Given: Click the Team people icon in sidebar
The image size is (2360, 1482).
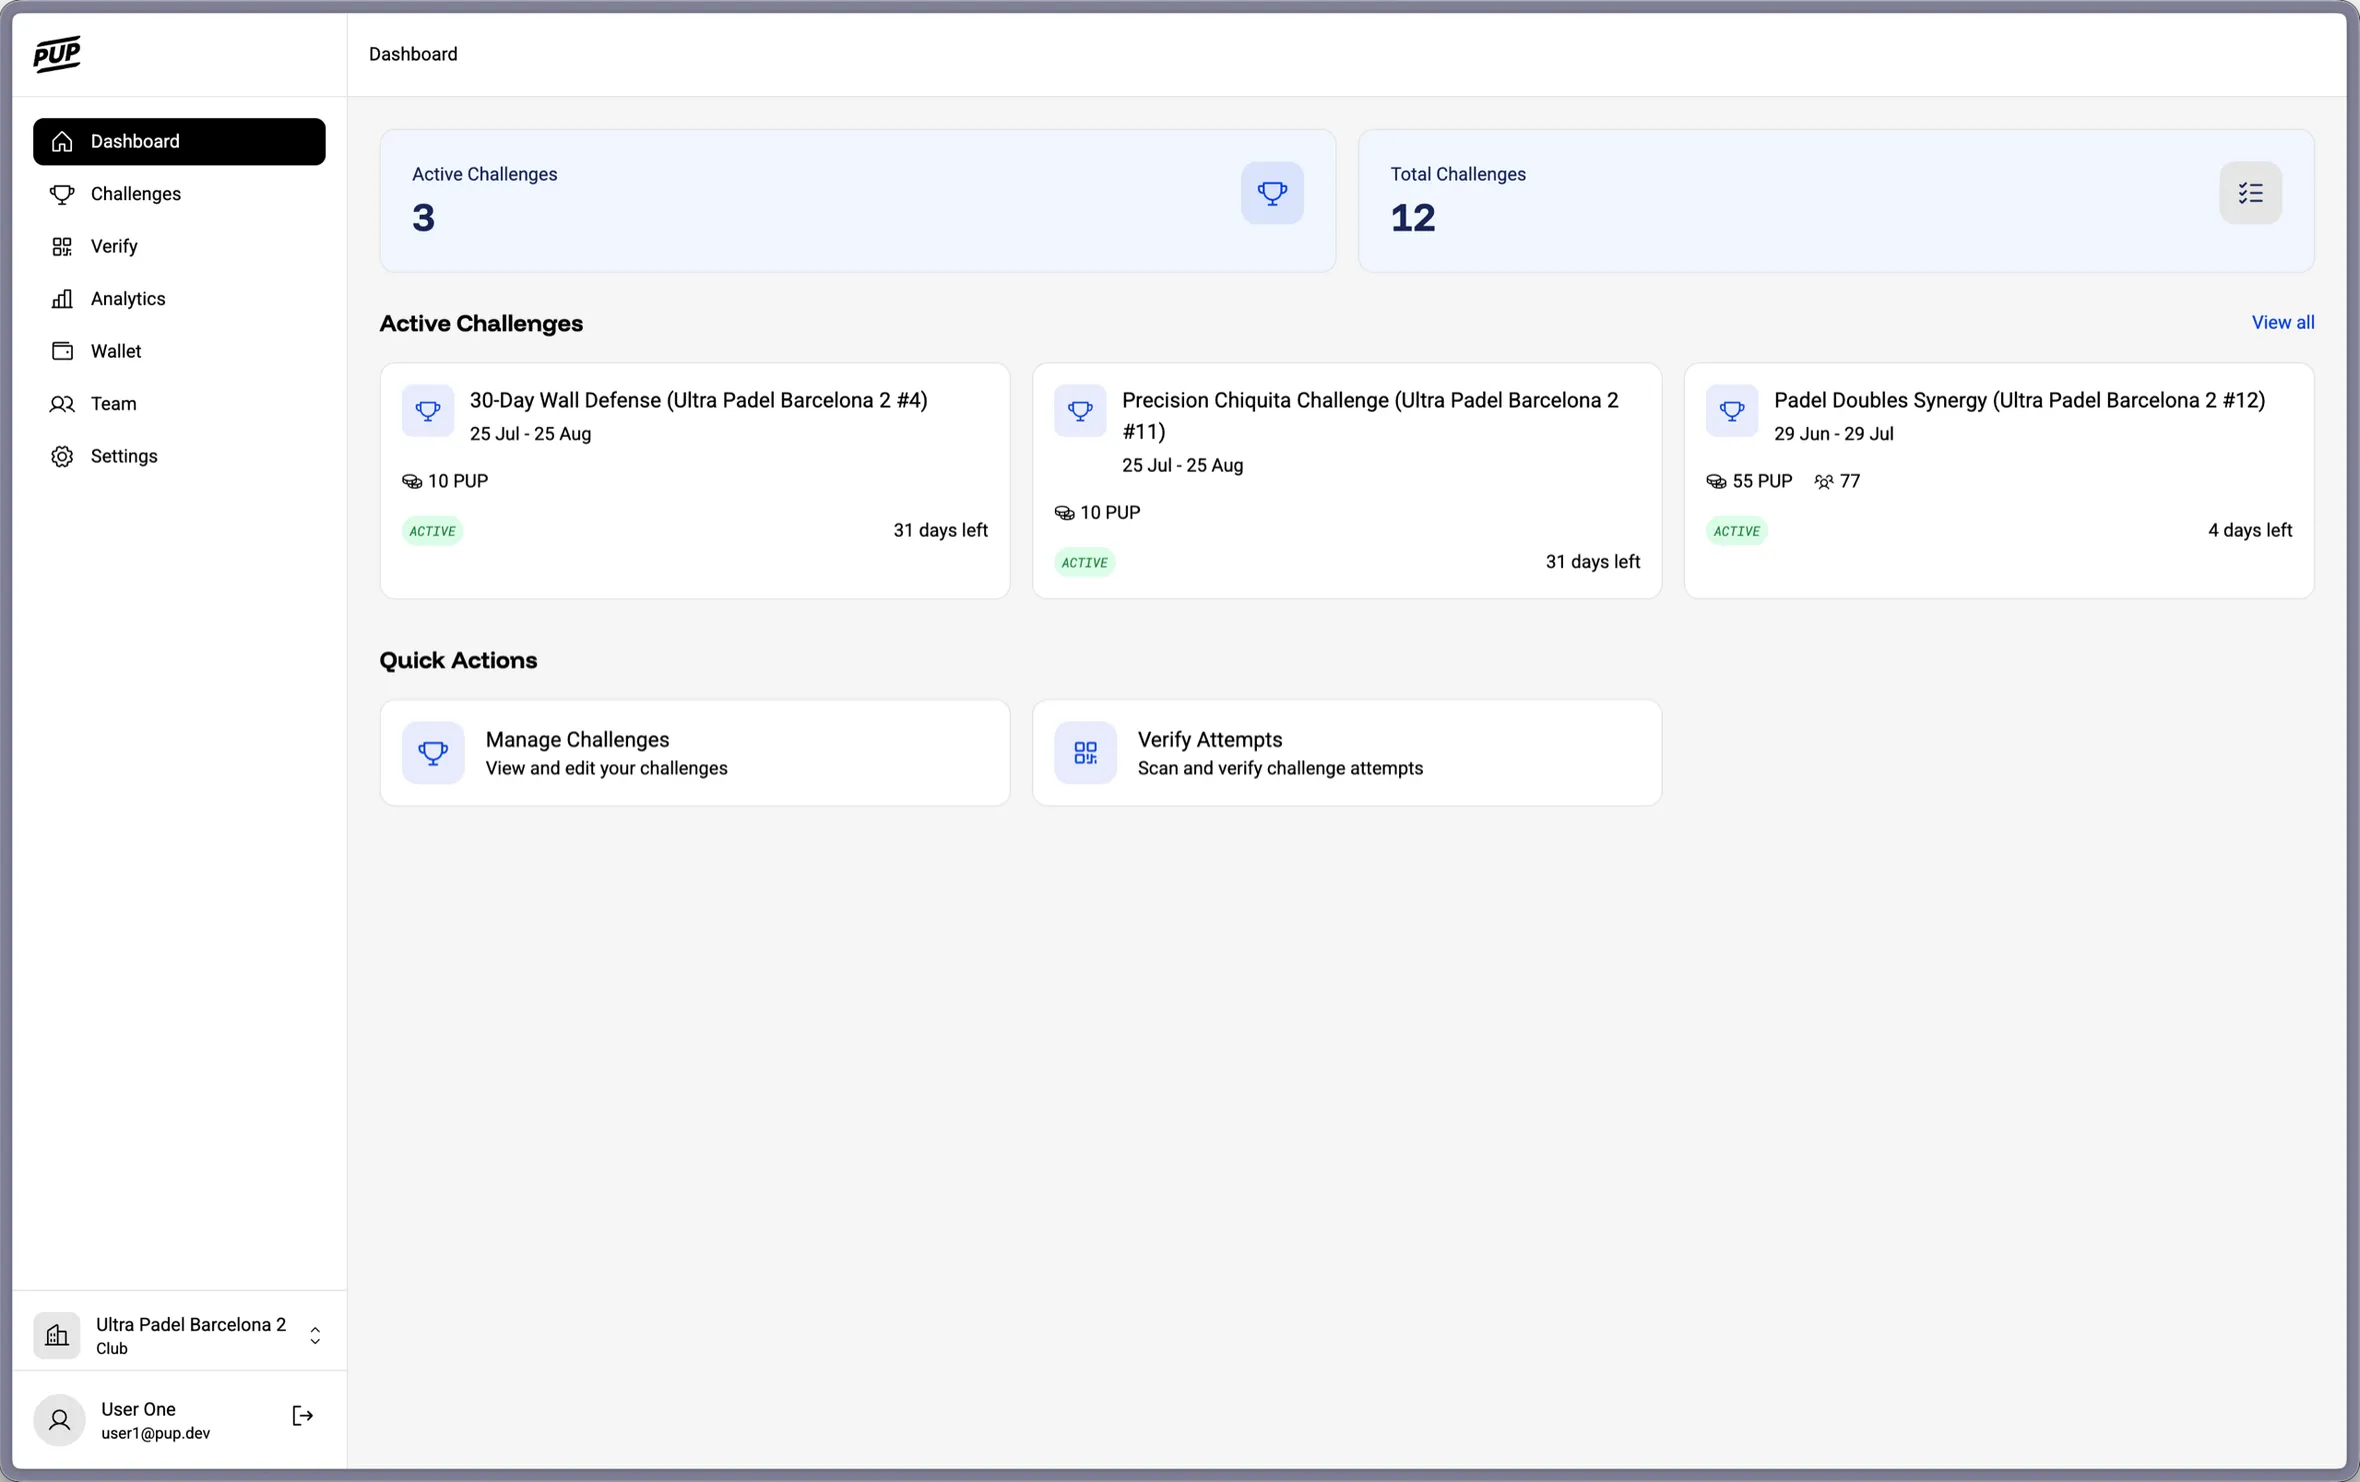Looking at the screenshot, I should (x=62, y=404).
